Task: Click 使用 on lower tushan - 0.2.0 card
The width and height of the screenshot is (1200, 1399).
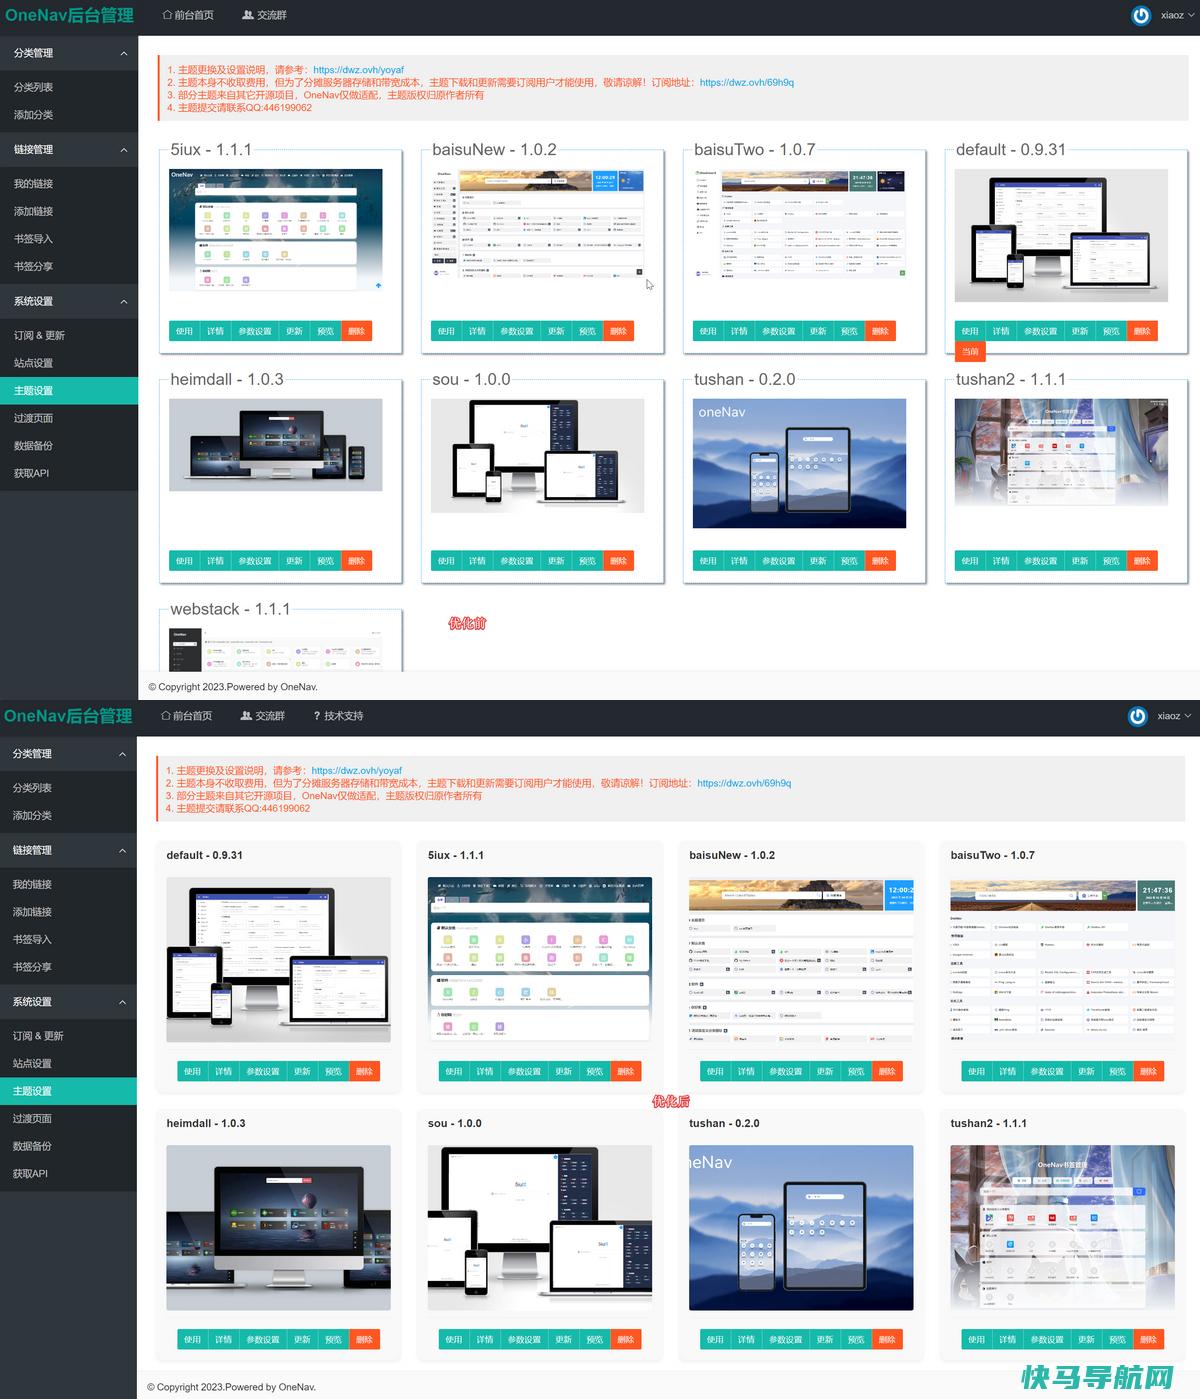Action: click(x=715, y=1339)
